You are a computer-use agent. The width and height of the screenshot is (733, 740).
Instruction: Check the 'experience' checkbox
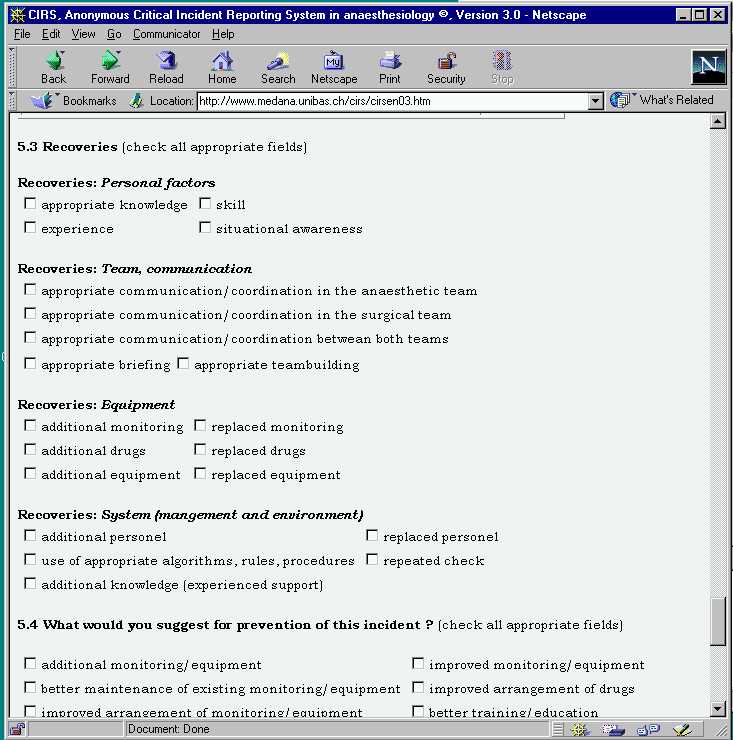point(30,227)
